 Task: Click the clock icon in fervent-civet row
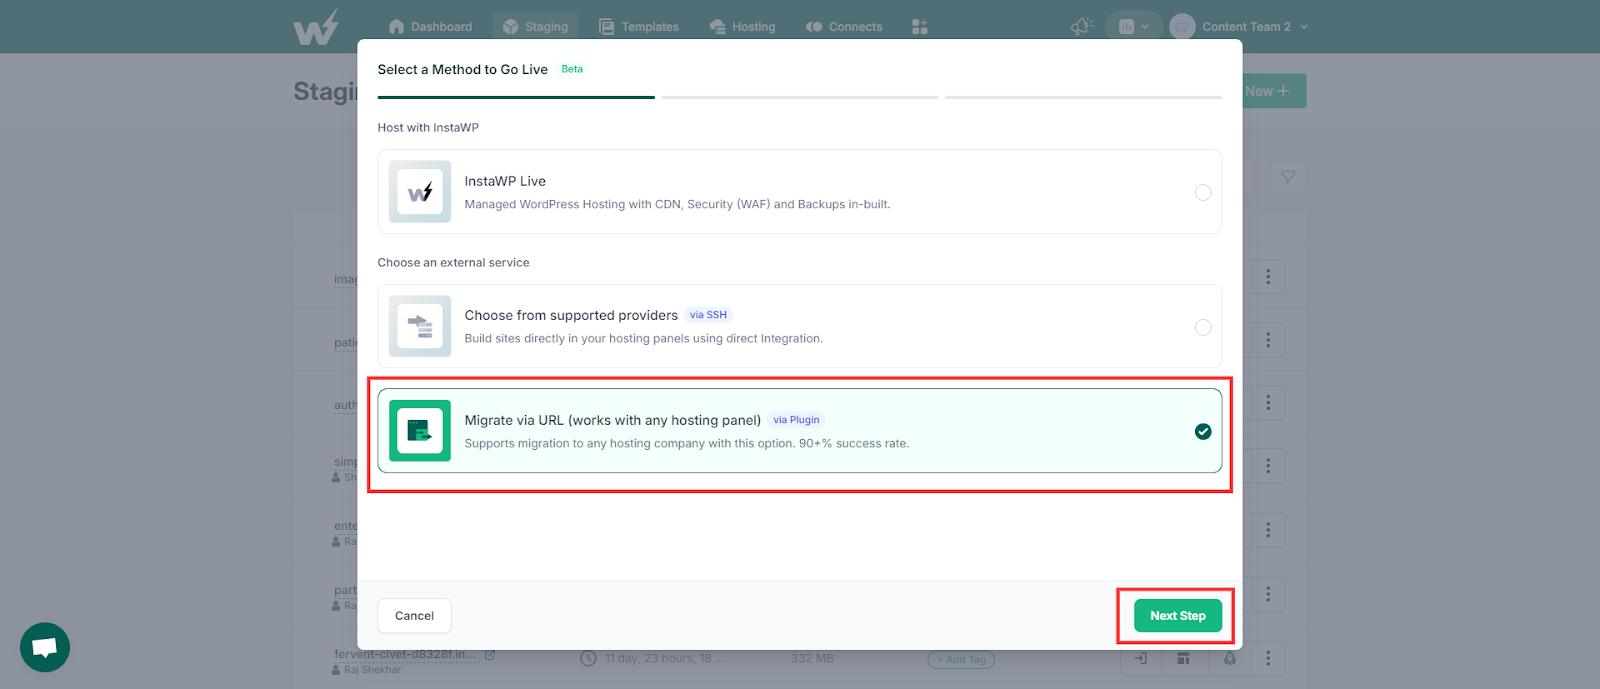(588, 658)
